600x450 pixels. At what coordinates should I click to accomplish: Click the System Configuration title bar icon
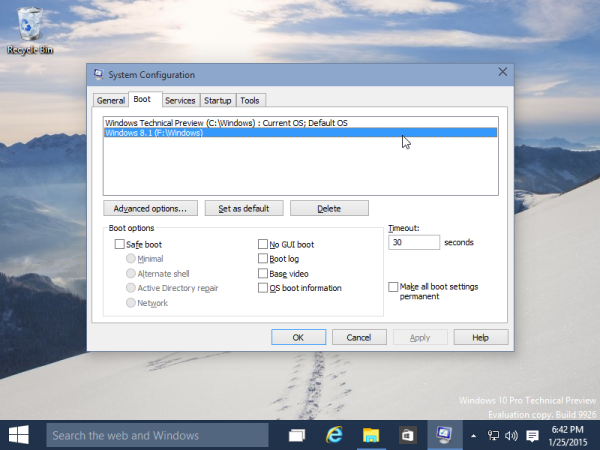tap(98, 74)
